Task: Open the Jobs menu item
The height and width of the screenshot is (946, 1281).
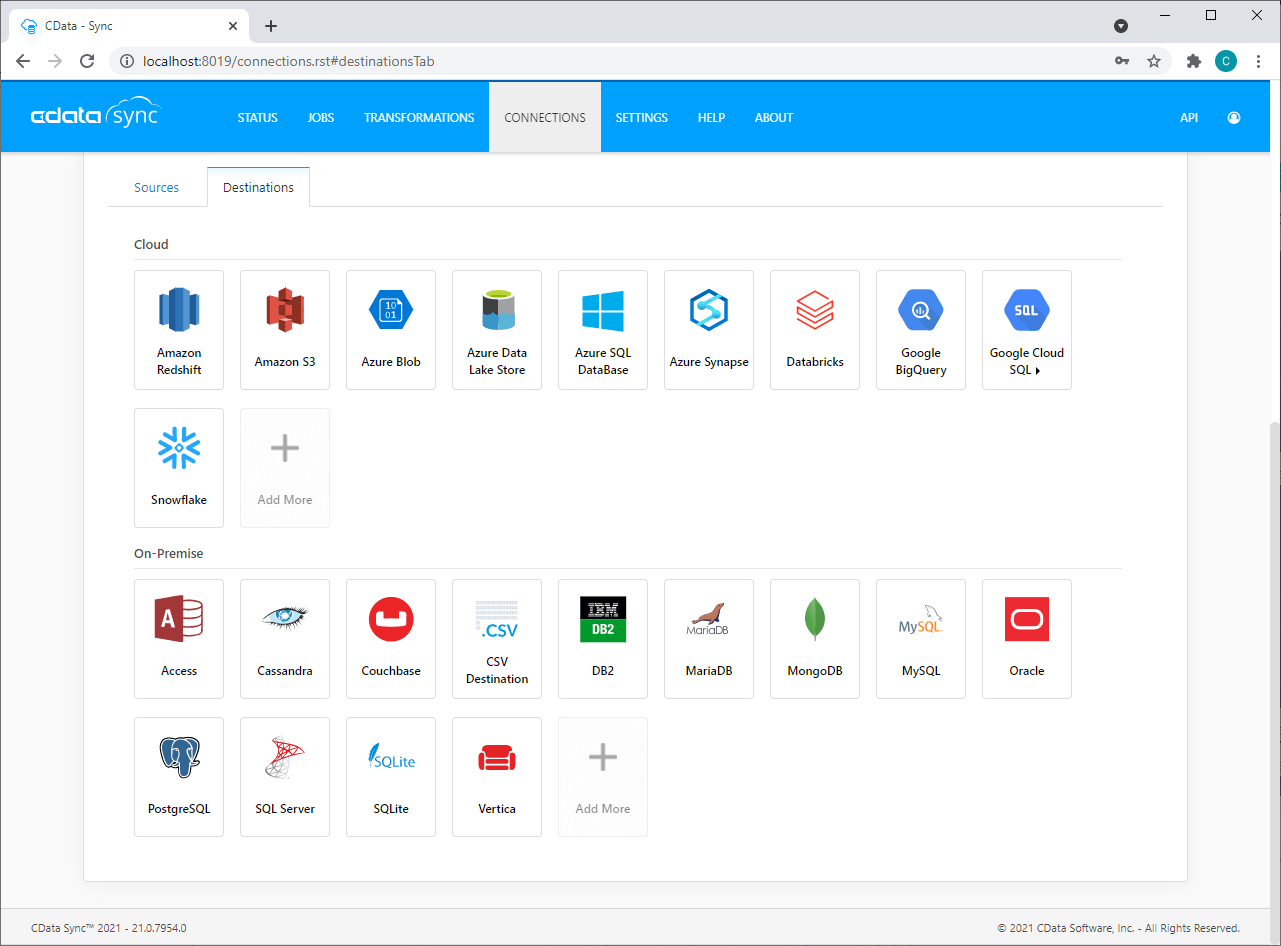Action: [321, 118]
